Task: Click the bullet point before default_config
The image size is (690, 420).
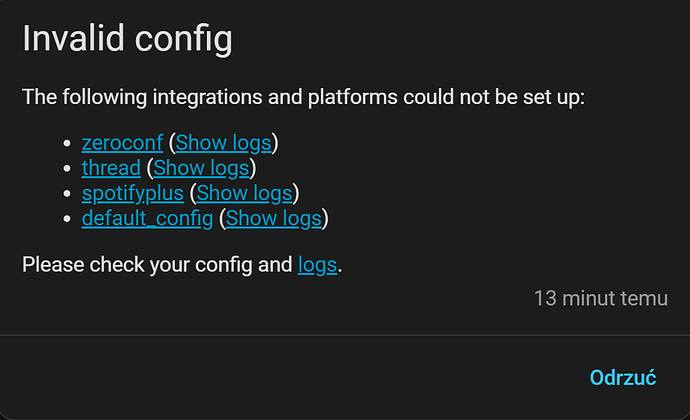Action: coord(67,219)
